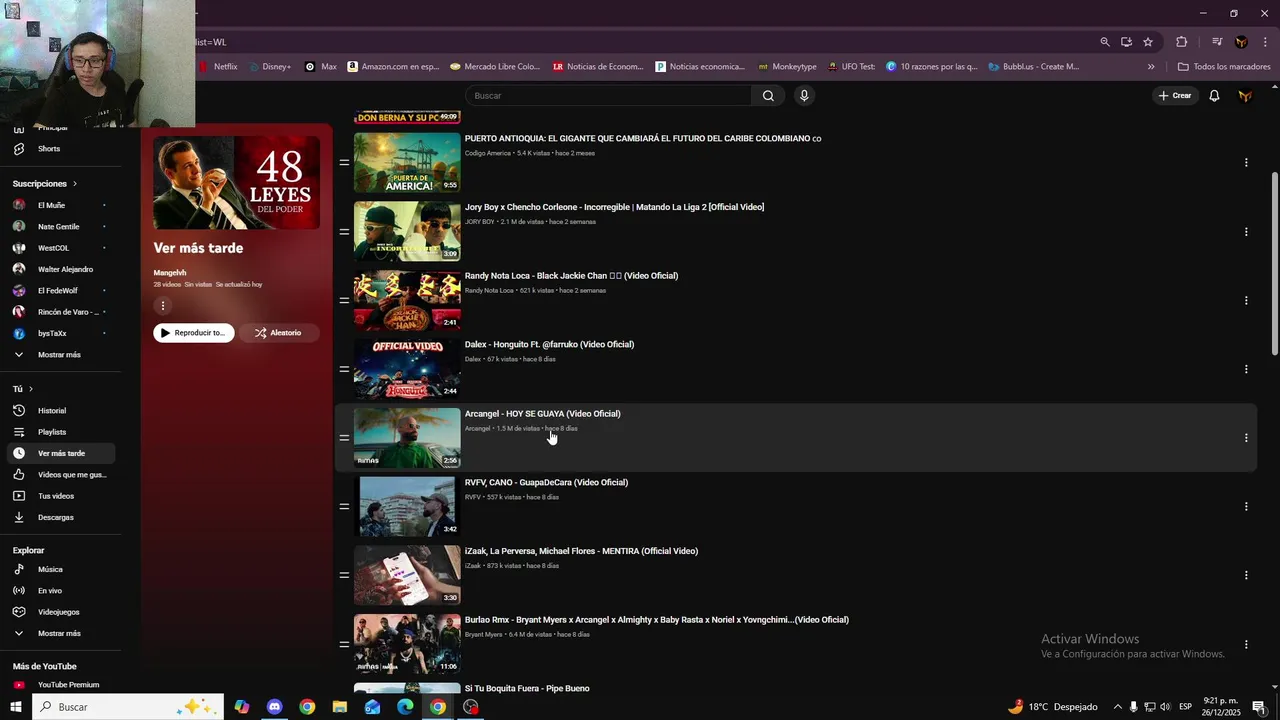Open options menu for iZaak MENTIRA video
This screenshot has width=1280, height=720.
point(1246,575)
